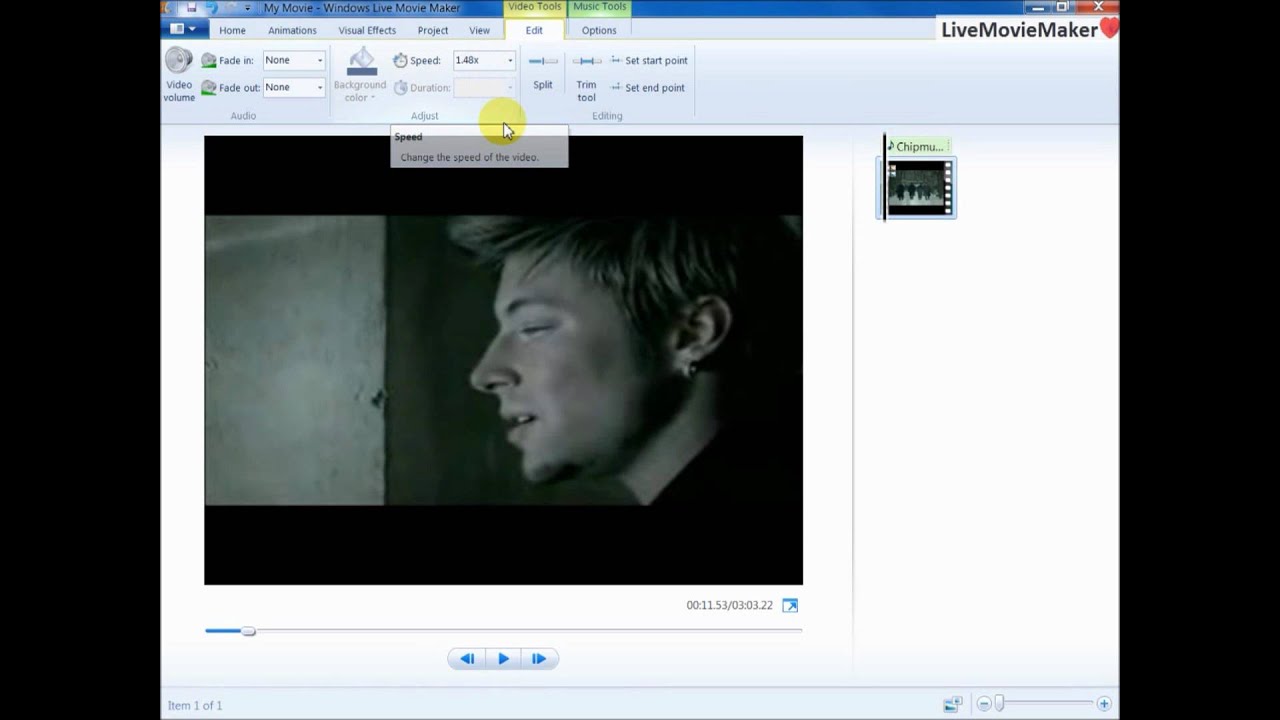The width and height of the screenshot is (1280, 720).
Task: Click the 00:11.53/03:03.22 time display
Action: point(729,605)
